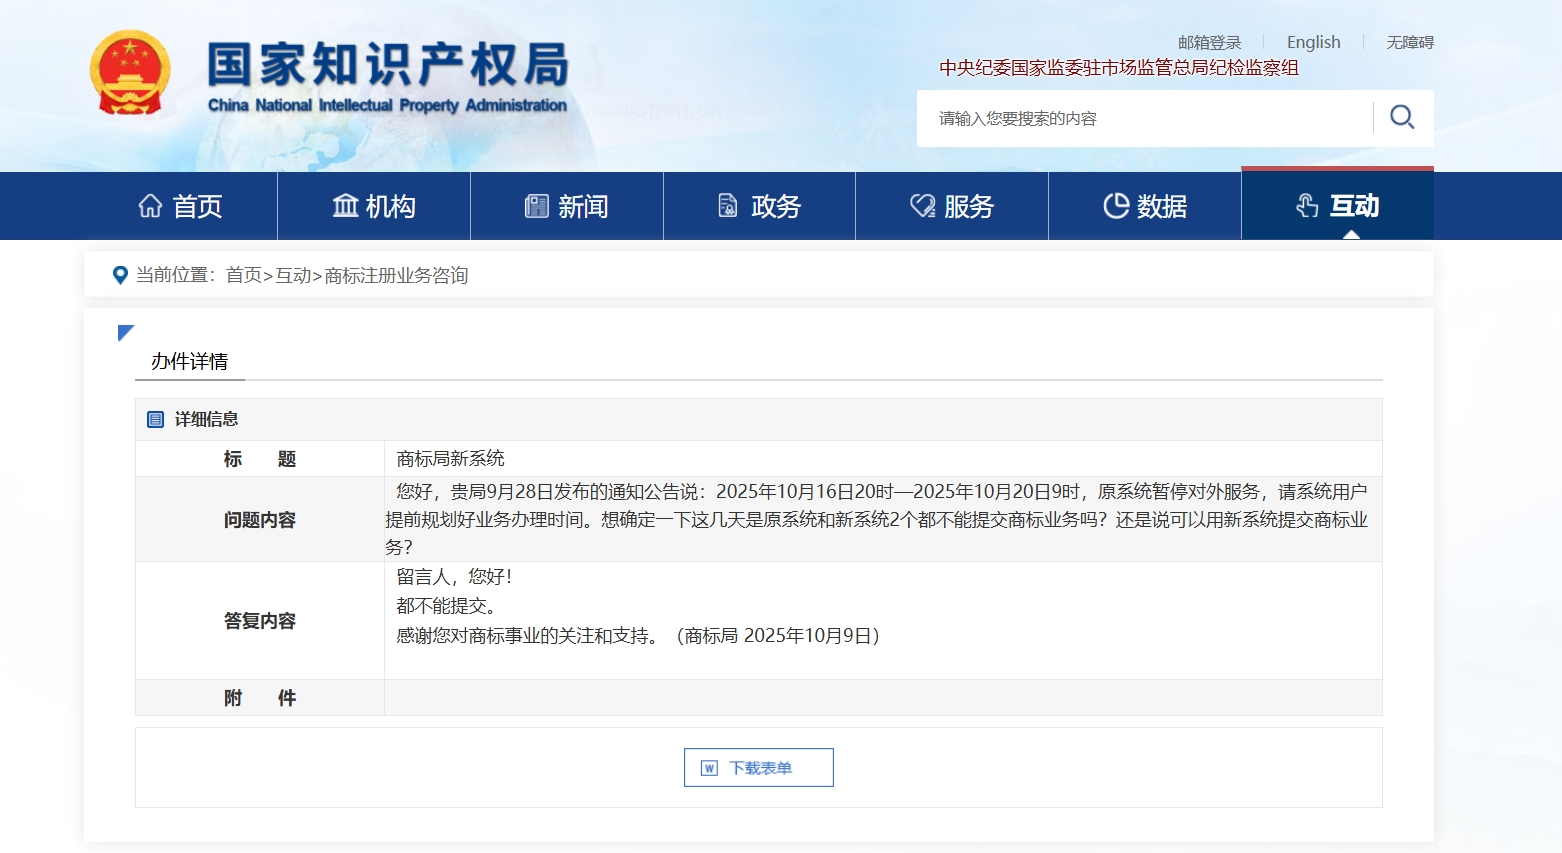Click the magnifying glass search icon

(1402, 118)
